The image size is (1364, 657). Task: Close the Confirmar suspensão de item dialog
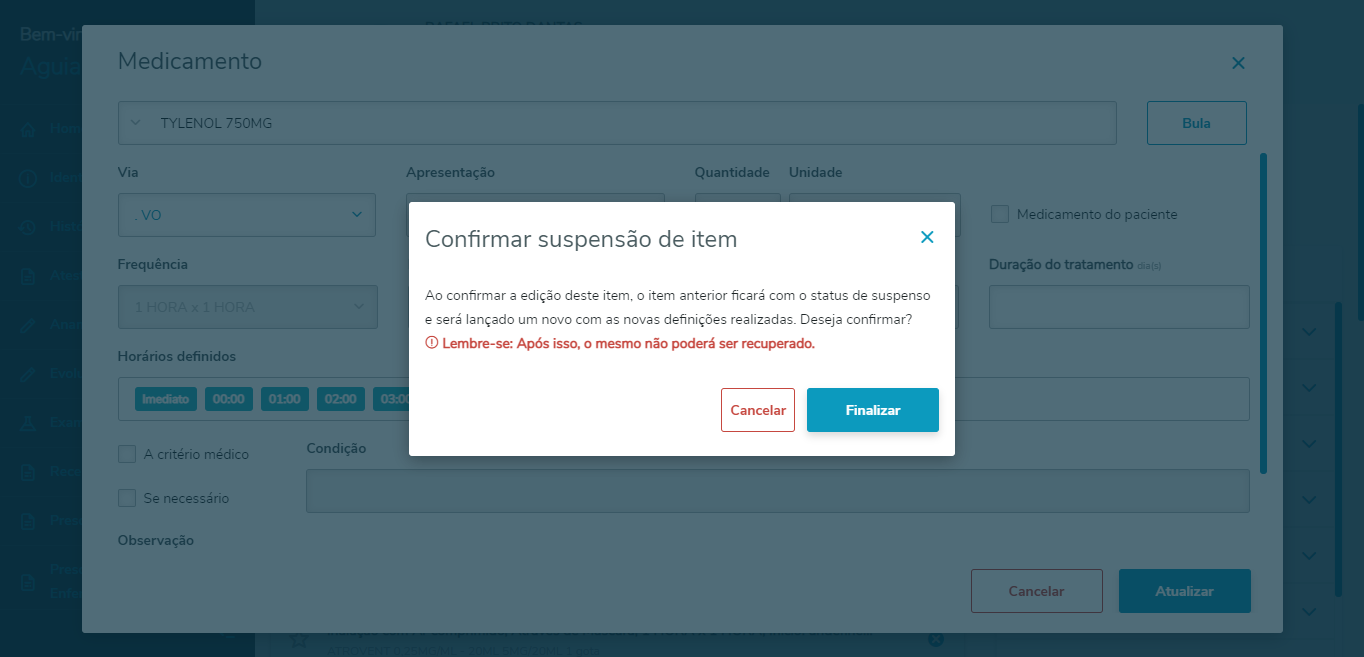pos(927,238)
